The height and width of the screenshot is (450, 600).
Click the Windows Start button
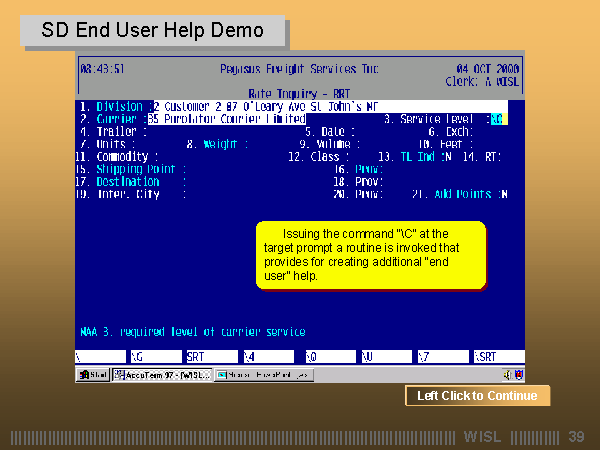tap(93, 375)
